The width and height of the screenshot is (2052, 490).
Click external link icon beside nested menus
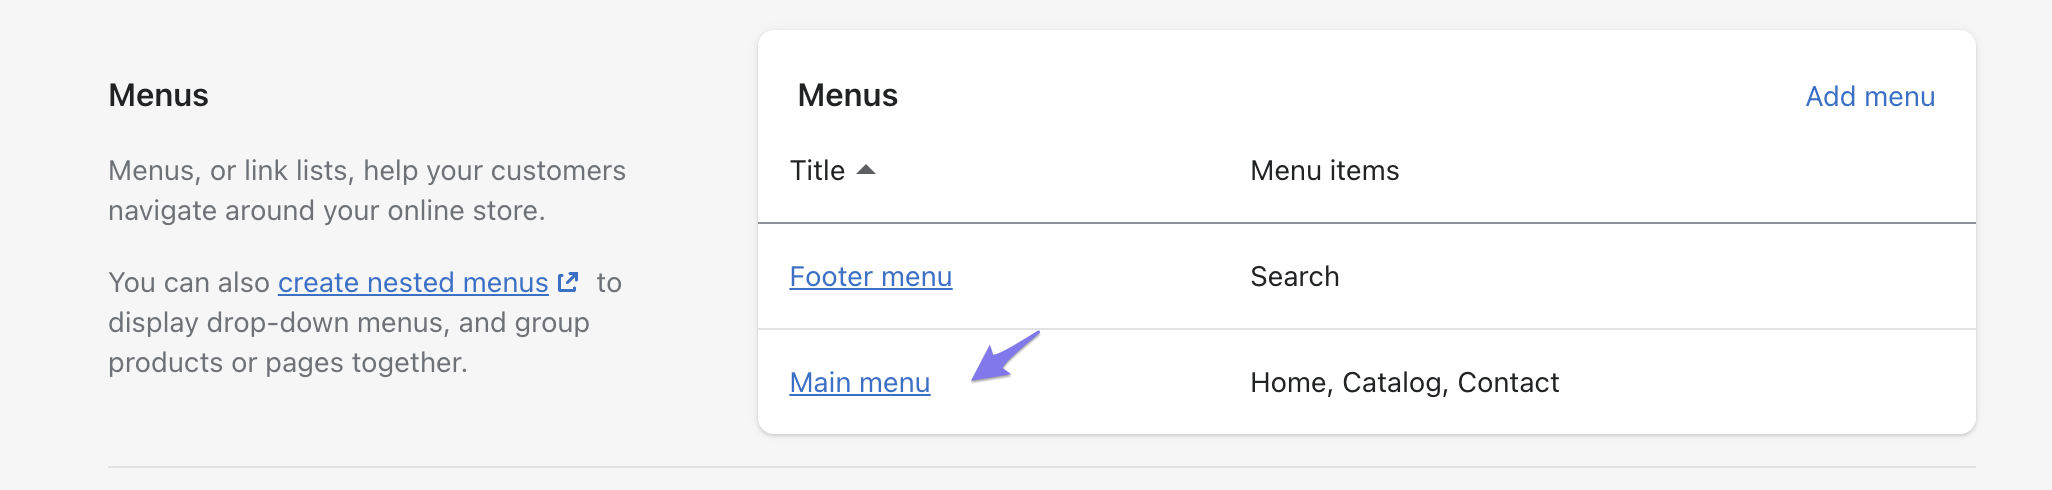568,282
